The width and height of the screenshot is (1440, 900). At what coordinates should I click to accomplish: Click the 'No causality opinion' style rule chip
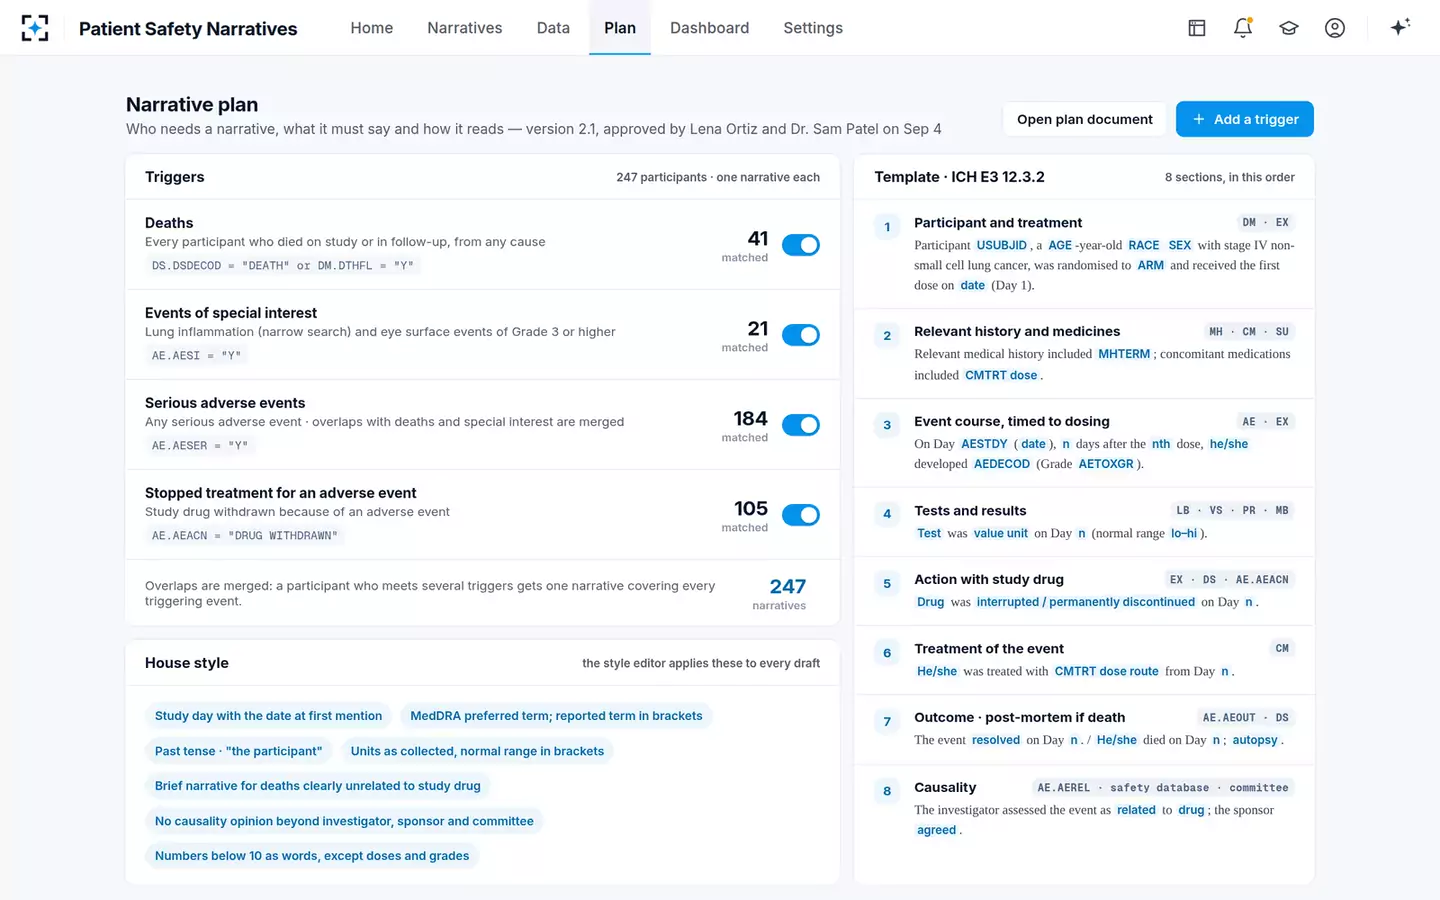pyautogui.click(x=344, y=821)
